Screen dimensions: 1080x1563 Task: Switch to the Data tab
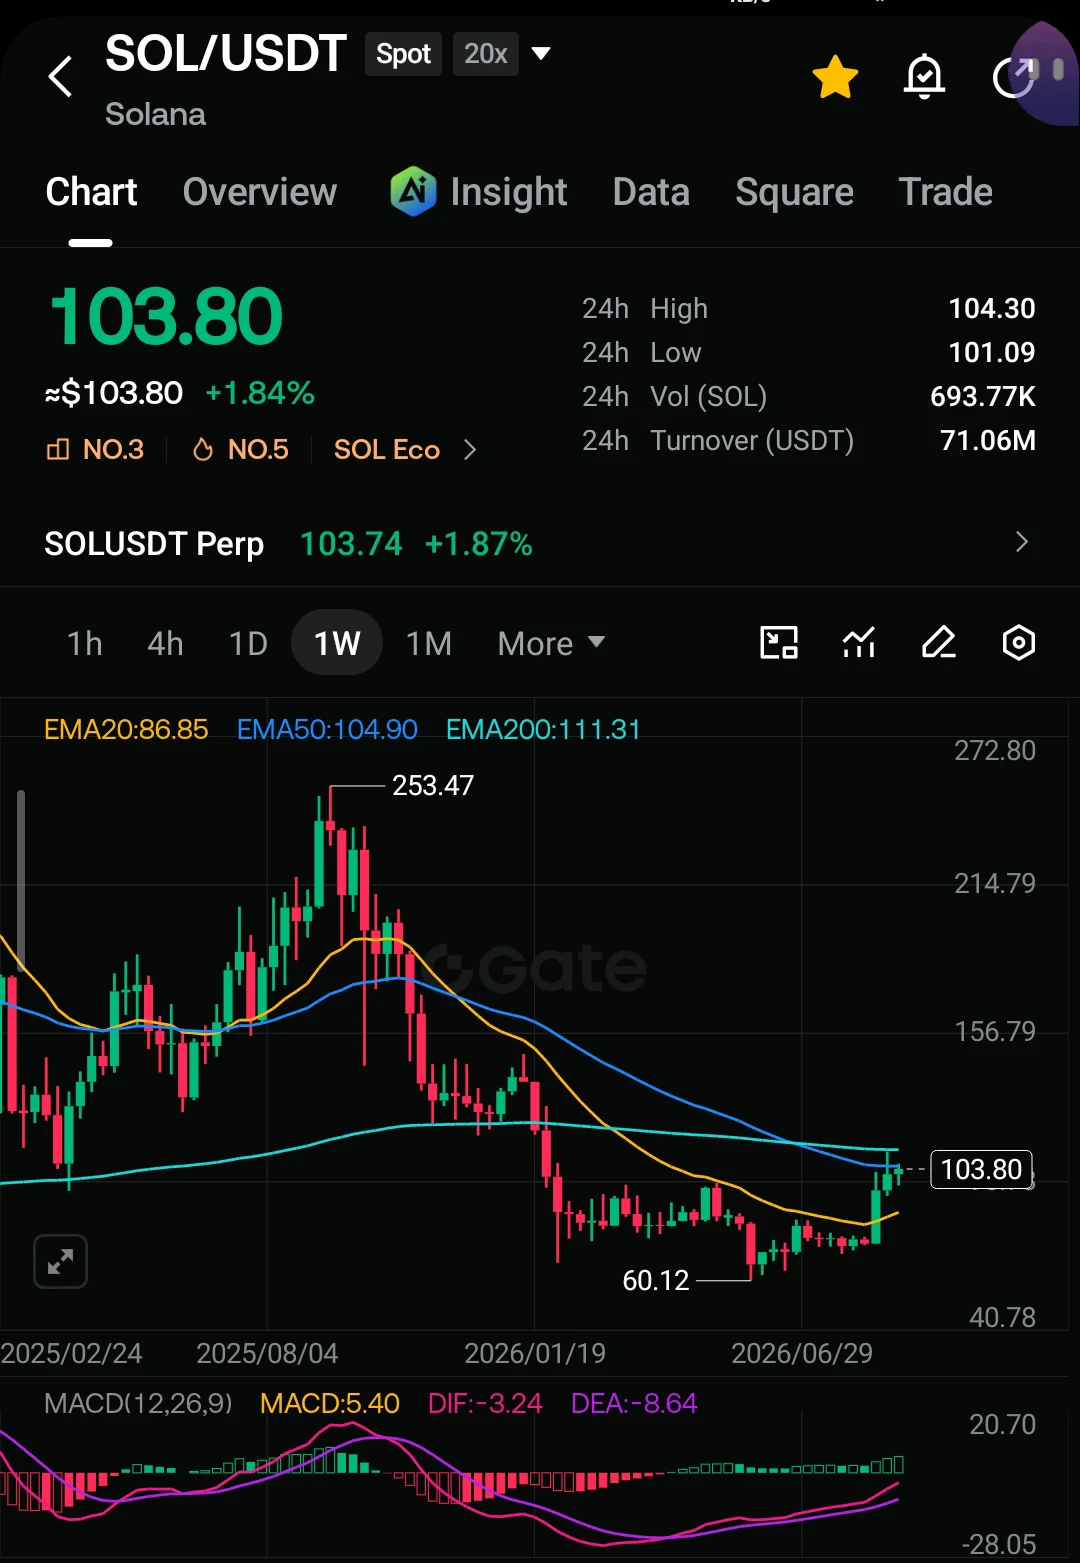click(651, 192)
